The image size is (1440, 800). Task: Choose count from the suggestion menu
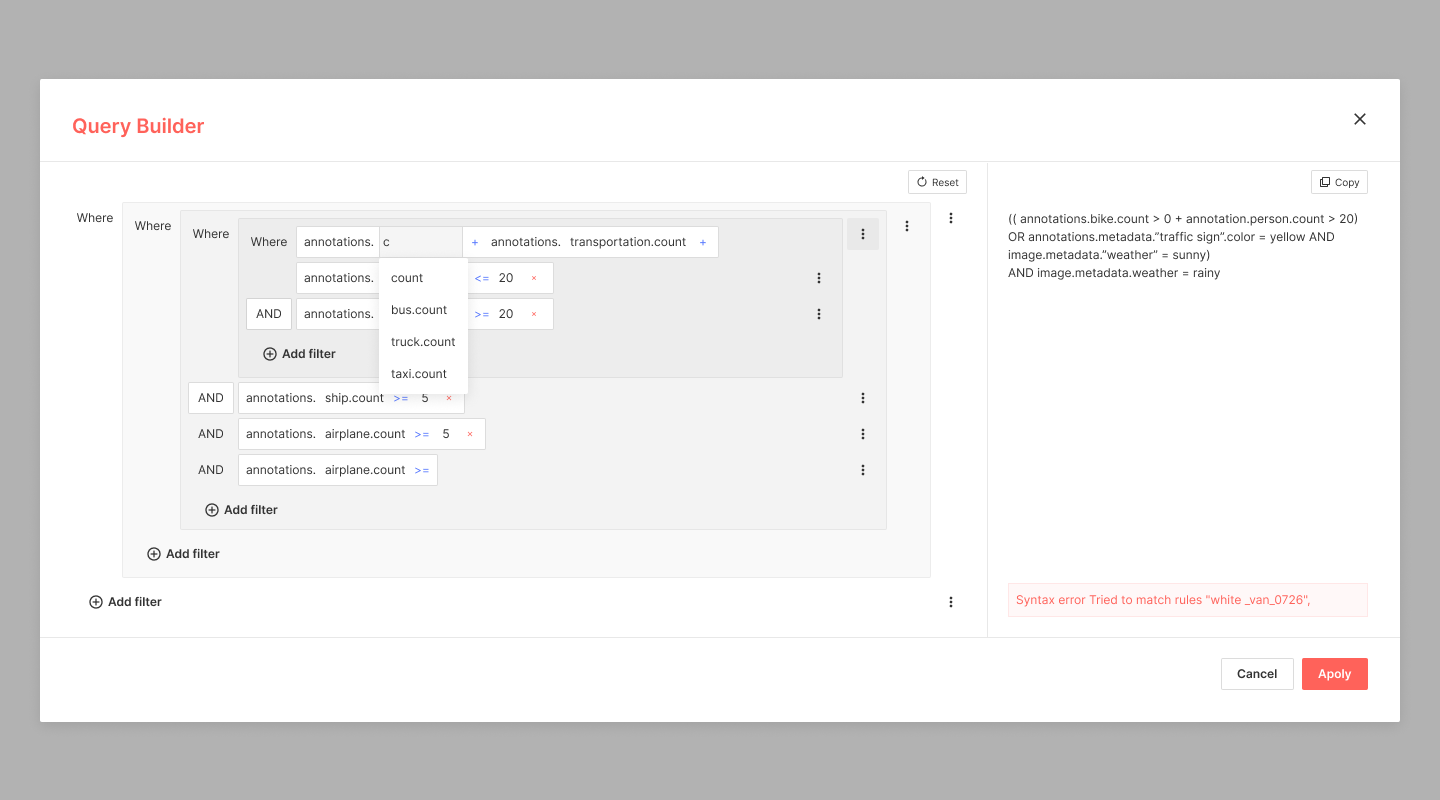(x=406, y=277)
